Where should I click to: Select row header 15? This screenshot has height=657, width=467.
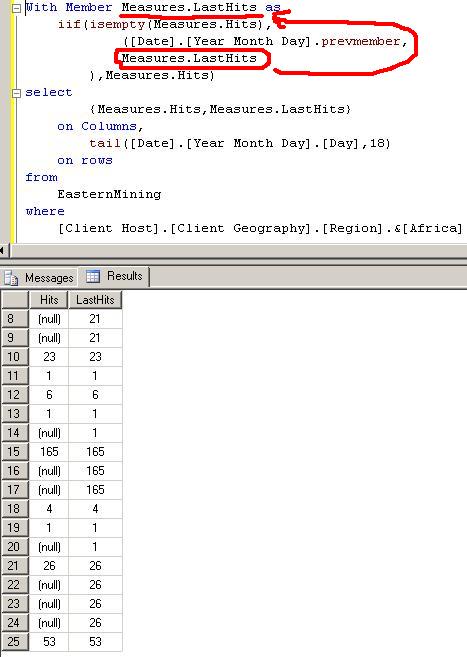click(15, 452)
